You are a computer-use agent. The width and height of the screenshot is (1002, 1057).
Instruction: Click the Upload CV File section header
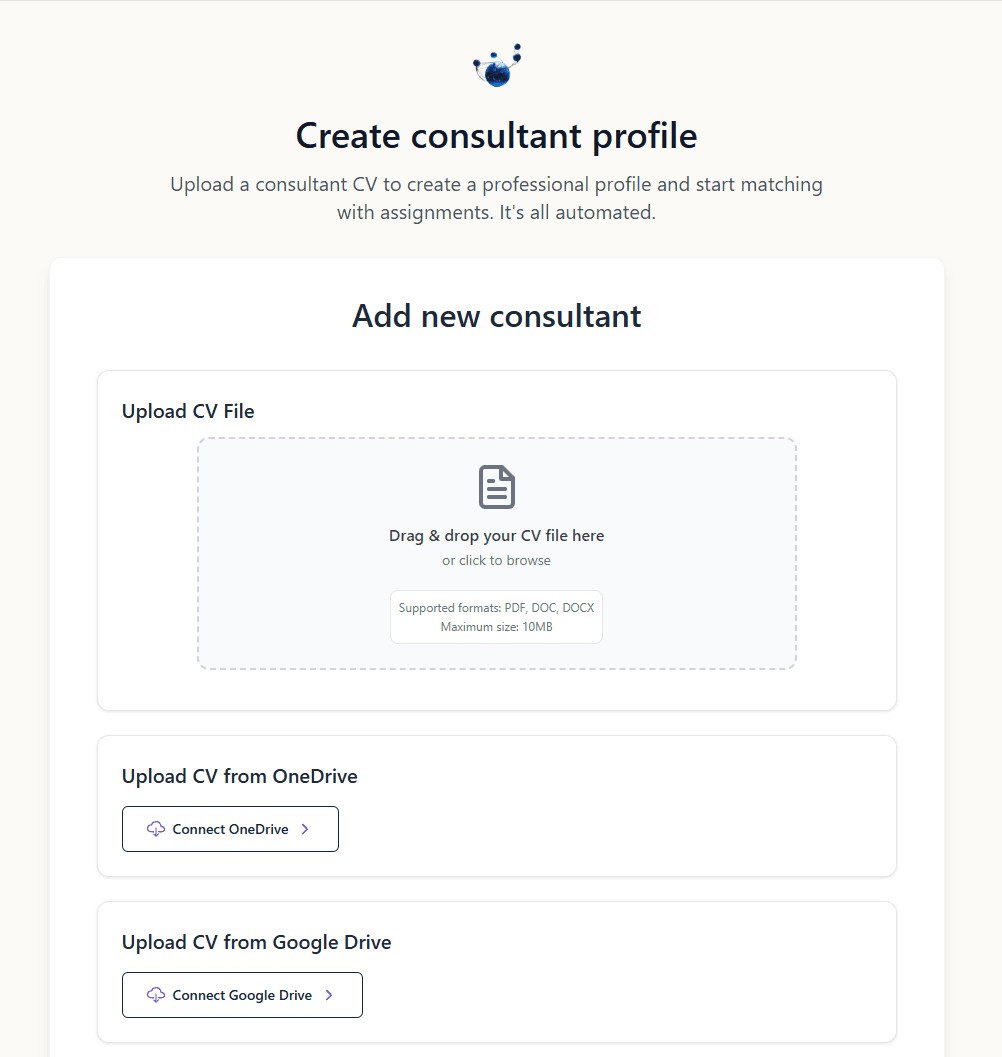coord(187,411)
